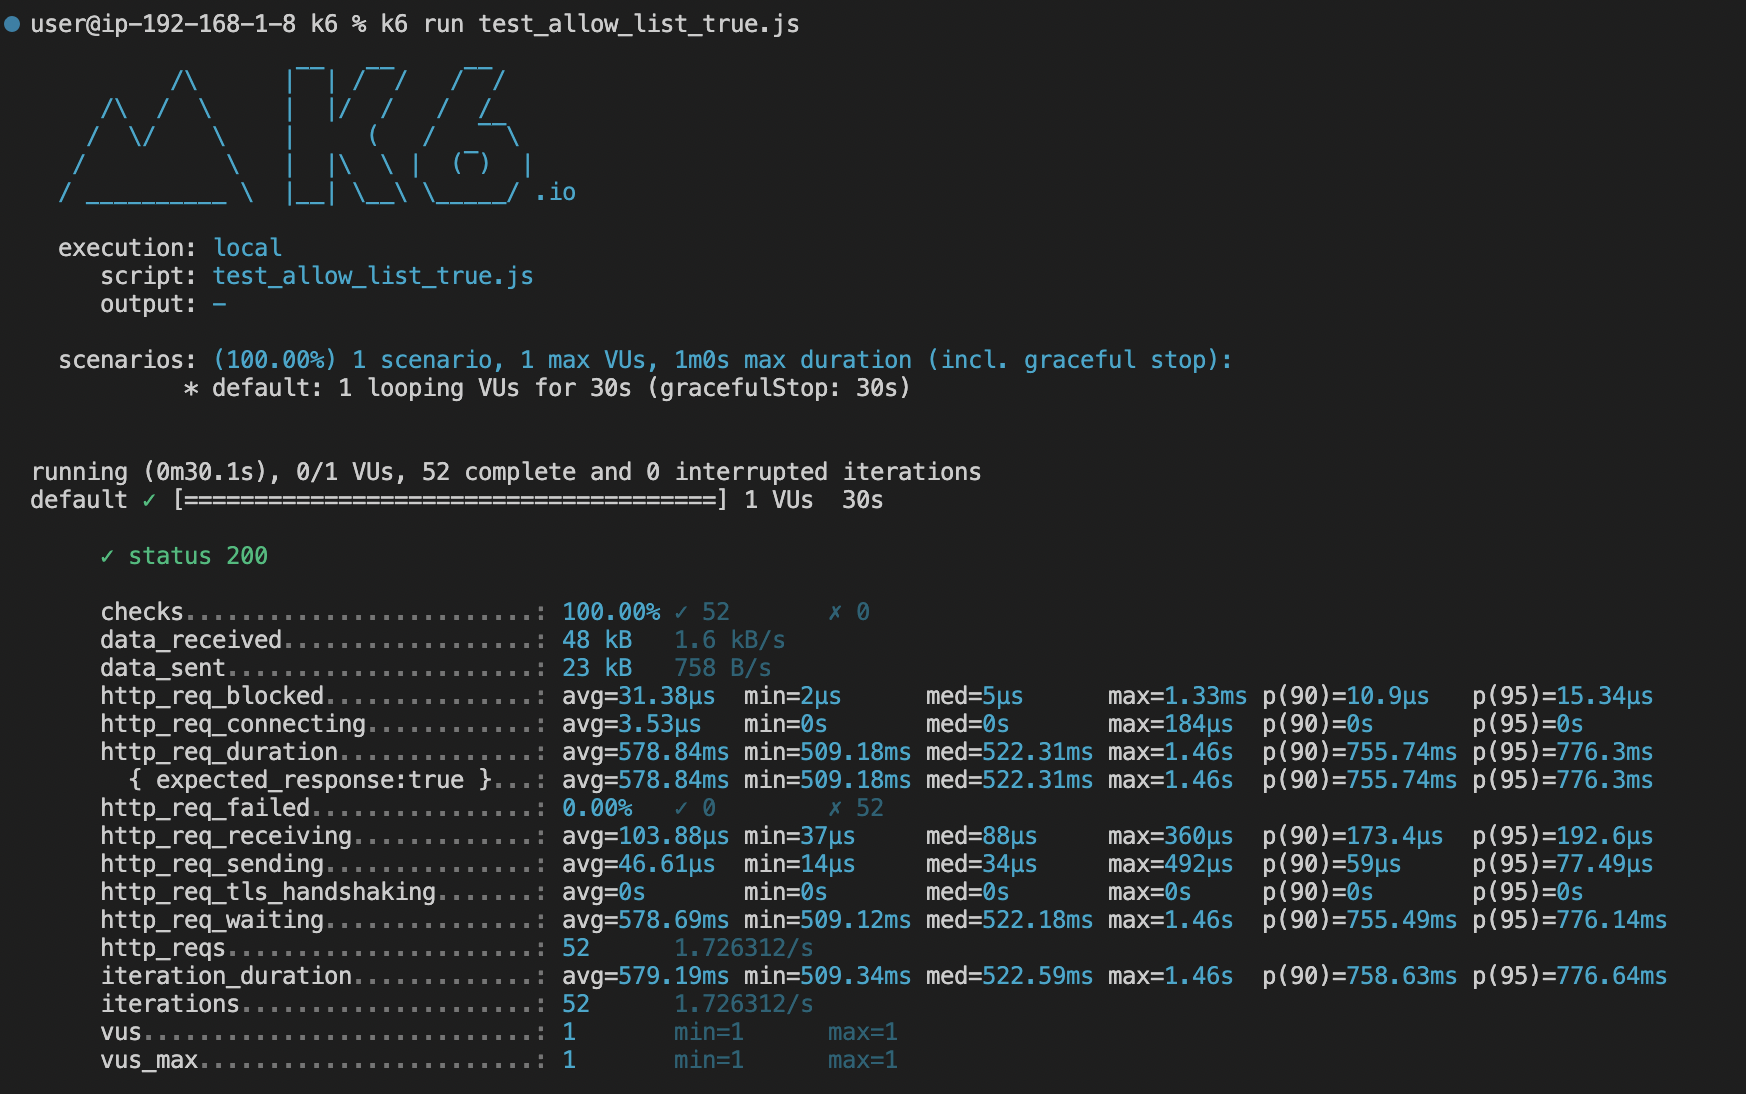Click the "data_received" metric label
The image size is (1746, 1094).
(x=191, y=640)
